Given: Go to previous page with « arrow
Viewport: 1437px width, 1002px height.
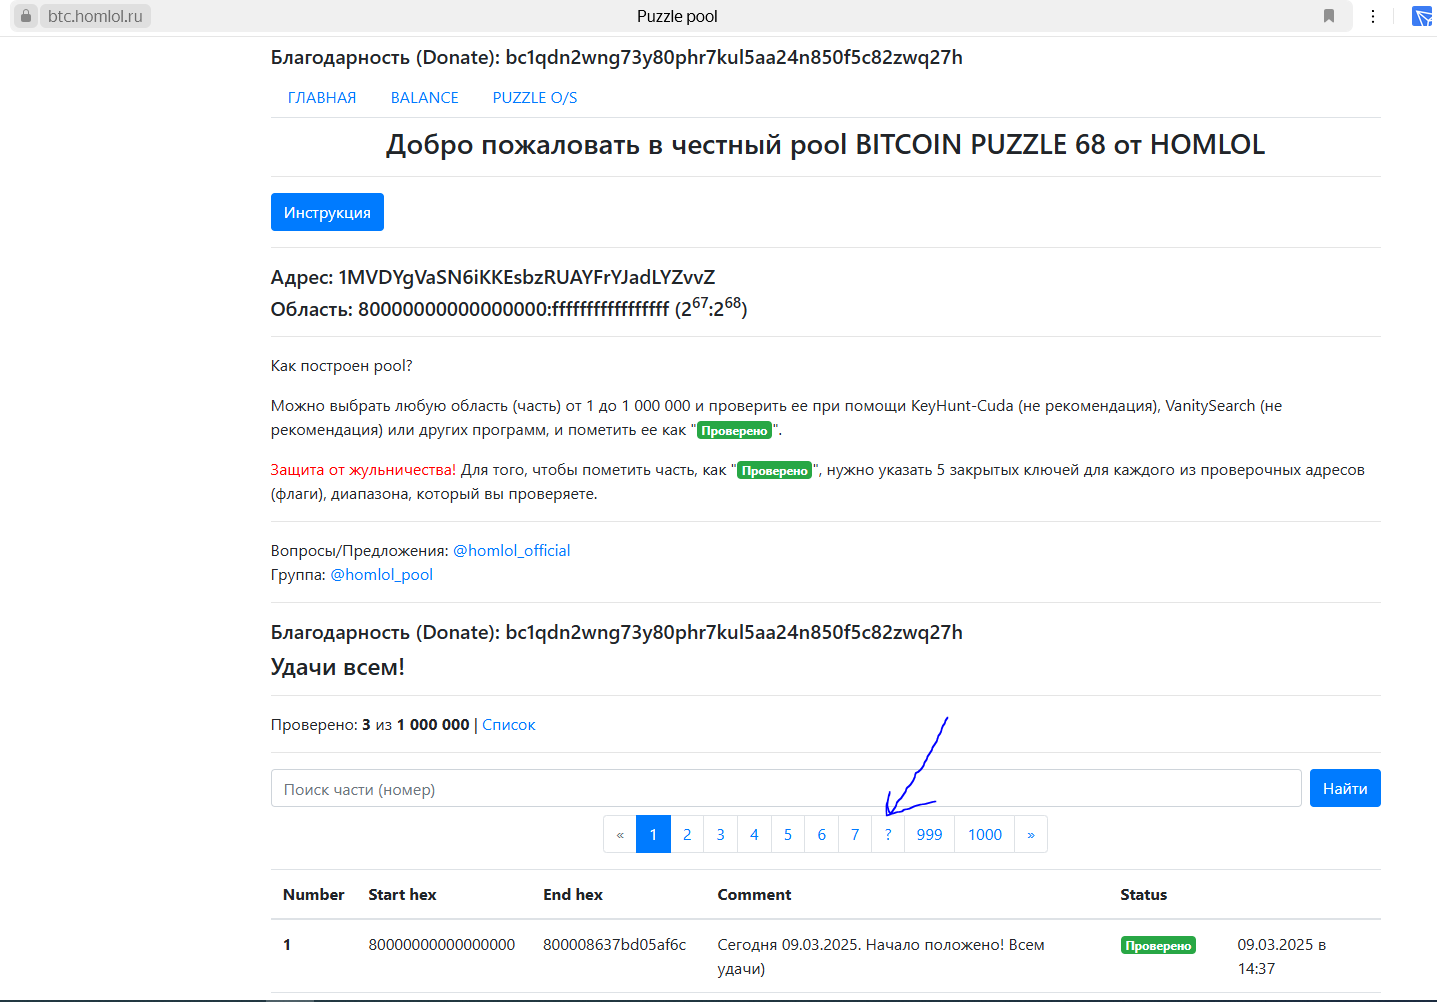Looking at the screenshot, I should [620, 835].
